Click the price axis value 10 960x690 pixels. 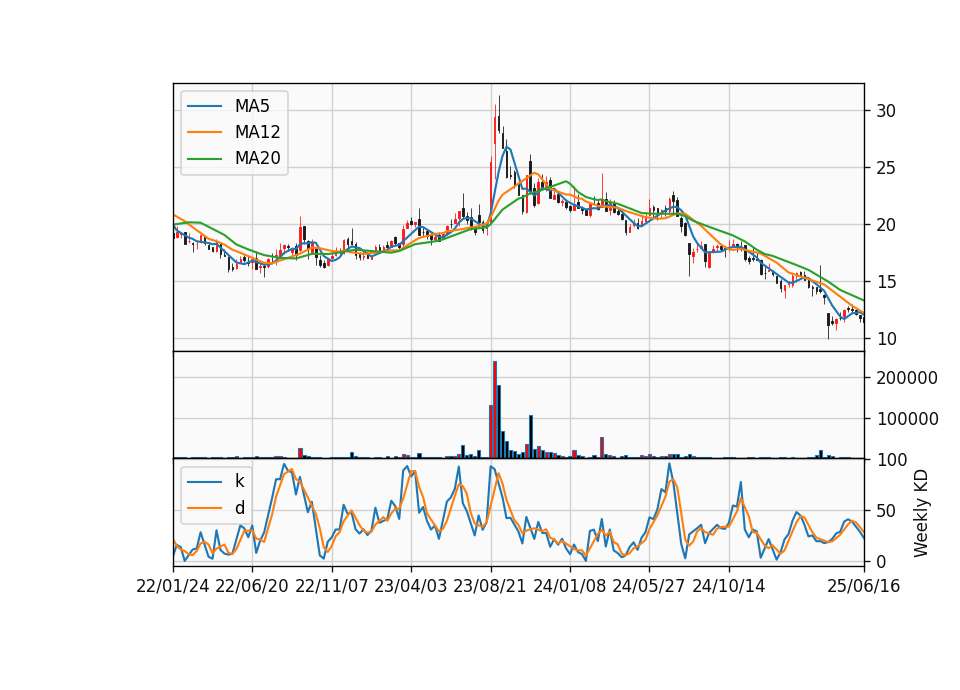coord(886,339)
